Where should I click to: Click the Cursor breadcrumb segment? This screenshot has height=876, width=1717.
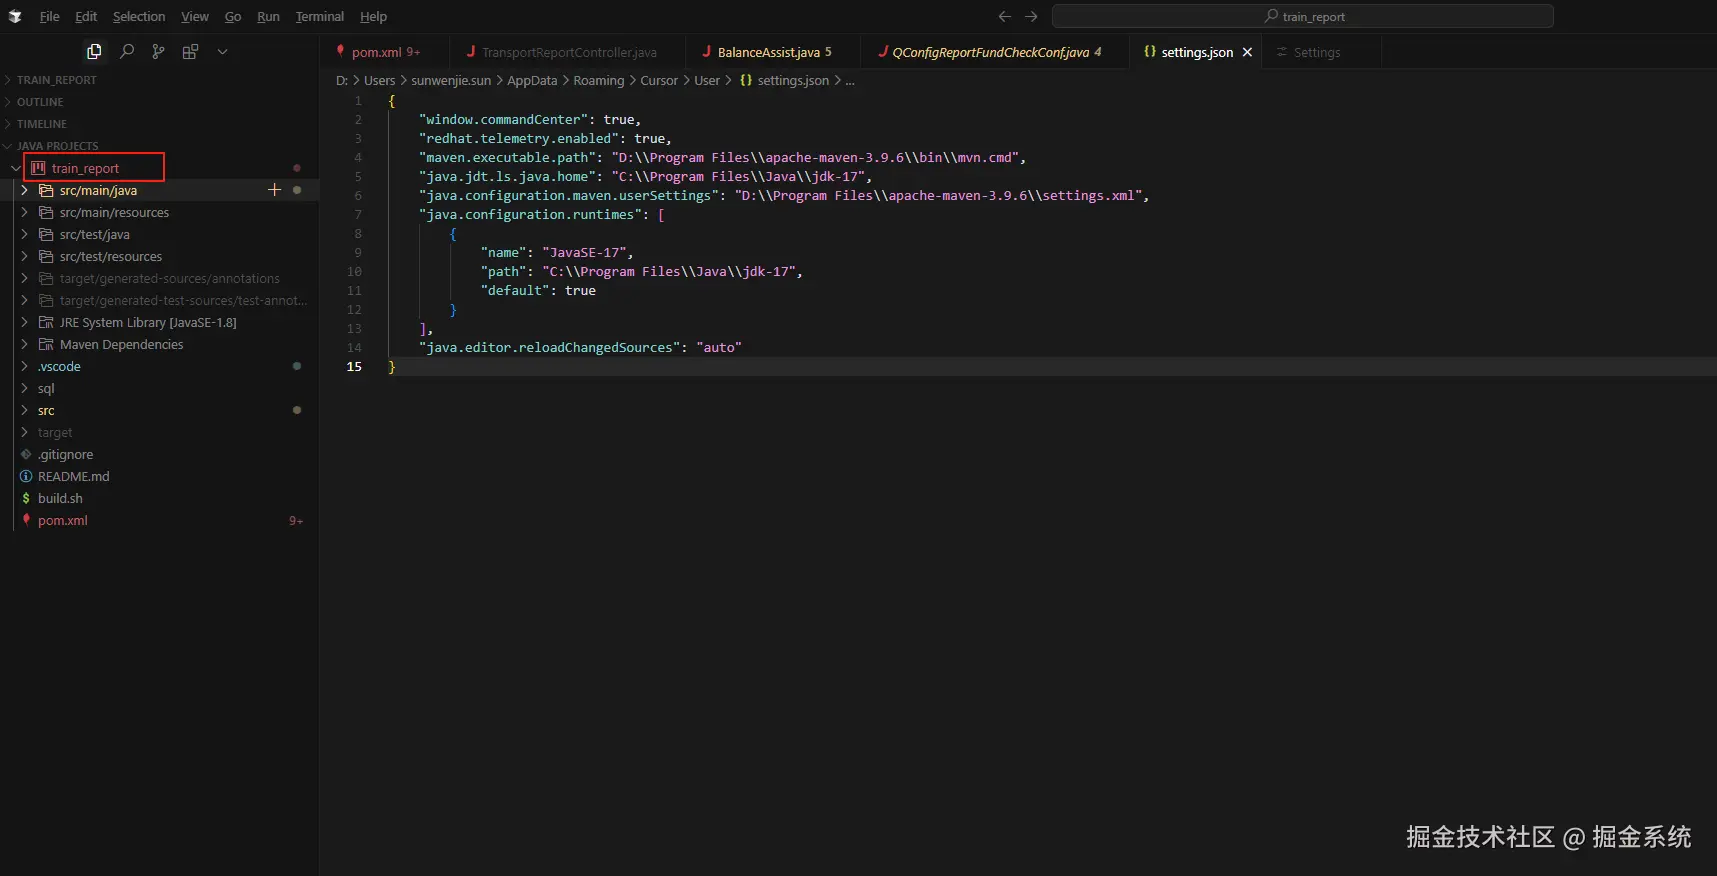(x=659, y=80)
